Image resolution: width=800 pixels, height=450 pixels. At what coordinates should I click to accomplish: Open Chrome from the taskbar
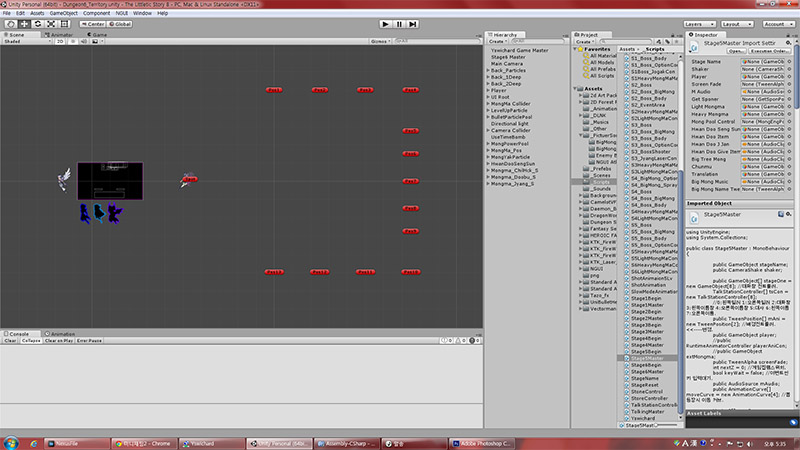[144, 443]
